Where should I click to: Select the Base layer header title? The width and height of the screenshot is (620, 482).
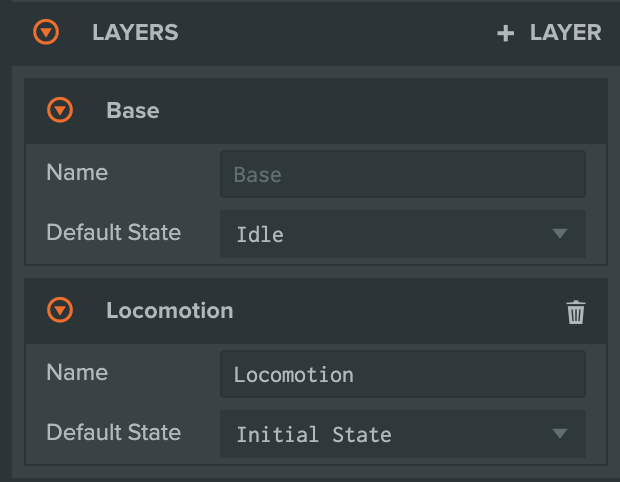(133, 110)
